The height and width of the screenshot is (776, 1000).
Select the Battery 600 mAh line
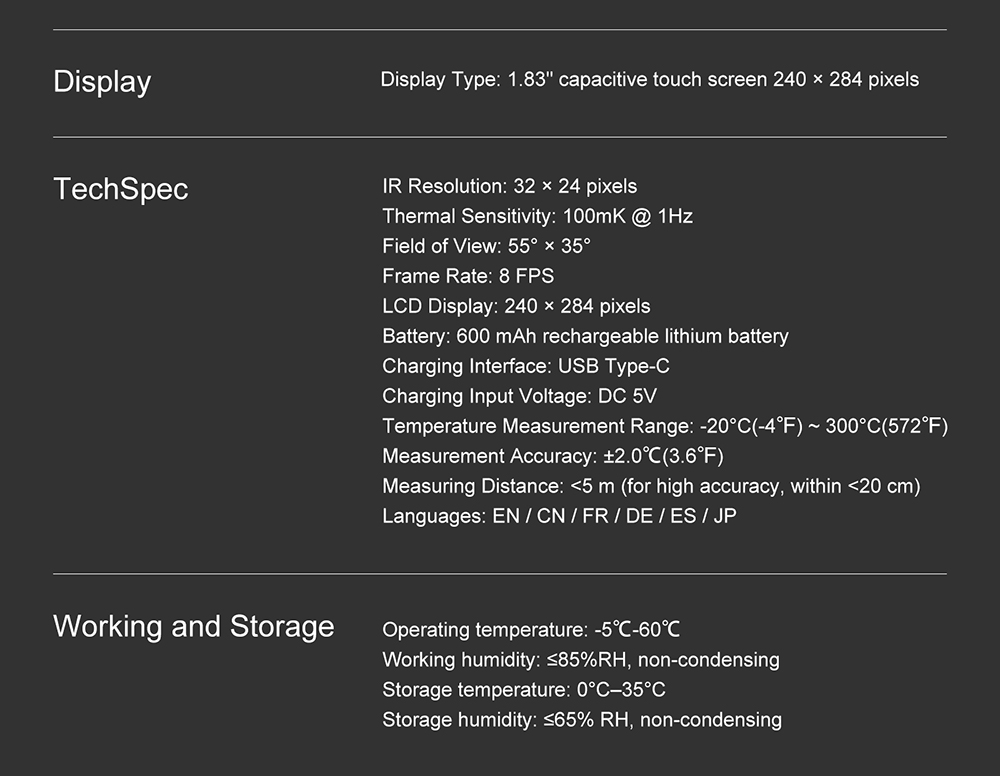tap(585, 336)
